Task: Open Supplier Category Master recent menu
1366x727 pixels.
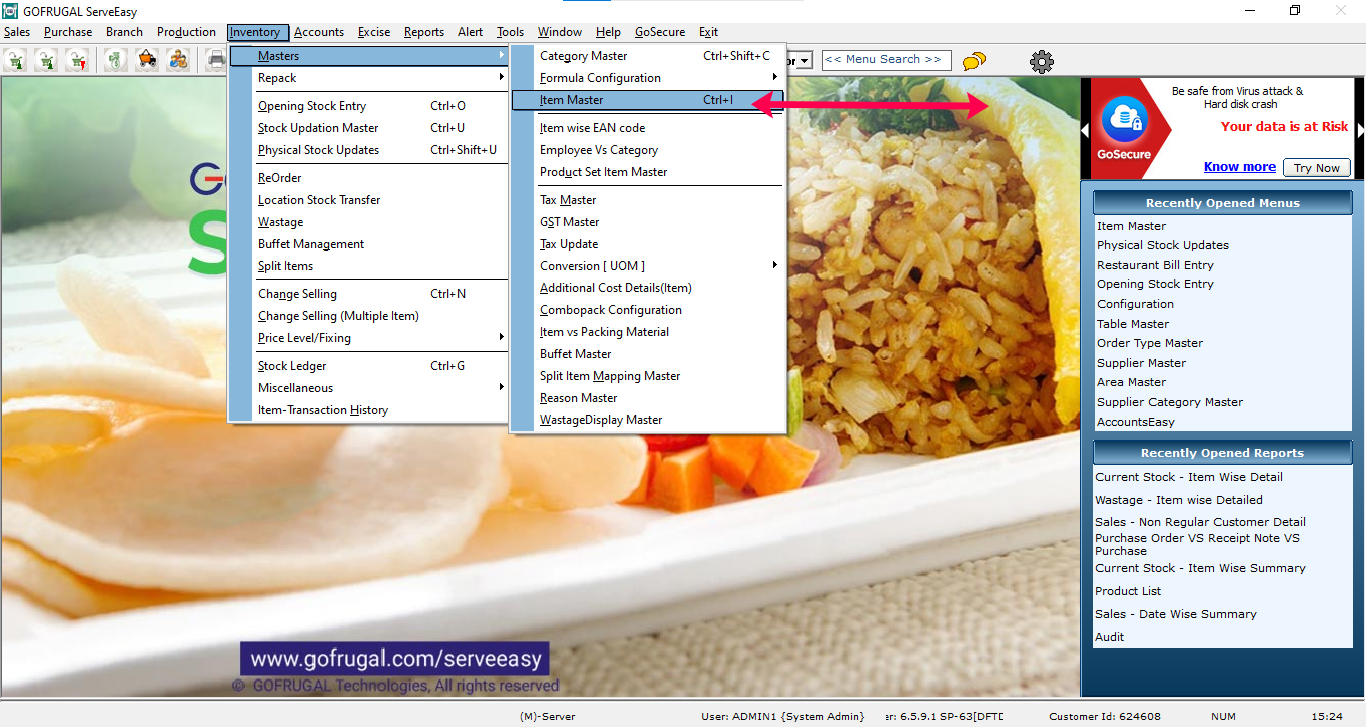Action: click(1170, 402)
